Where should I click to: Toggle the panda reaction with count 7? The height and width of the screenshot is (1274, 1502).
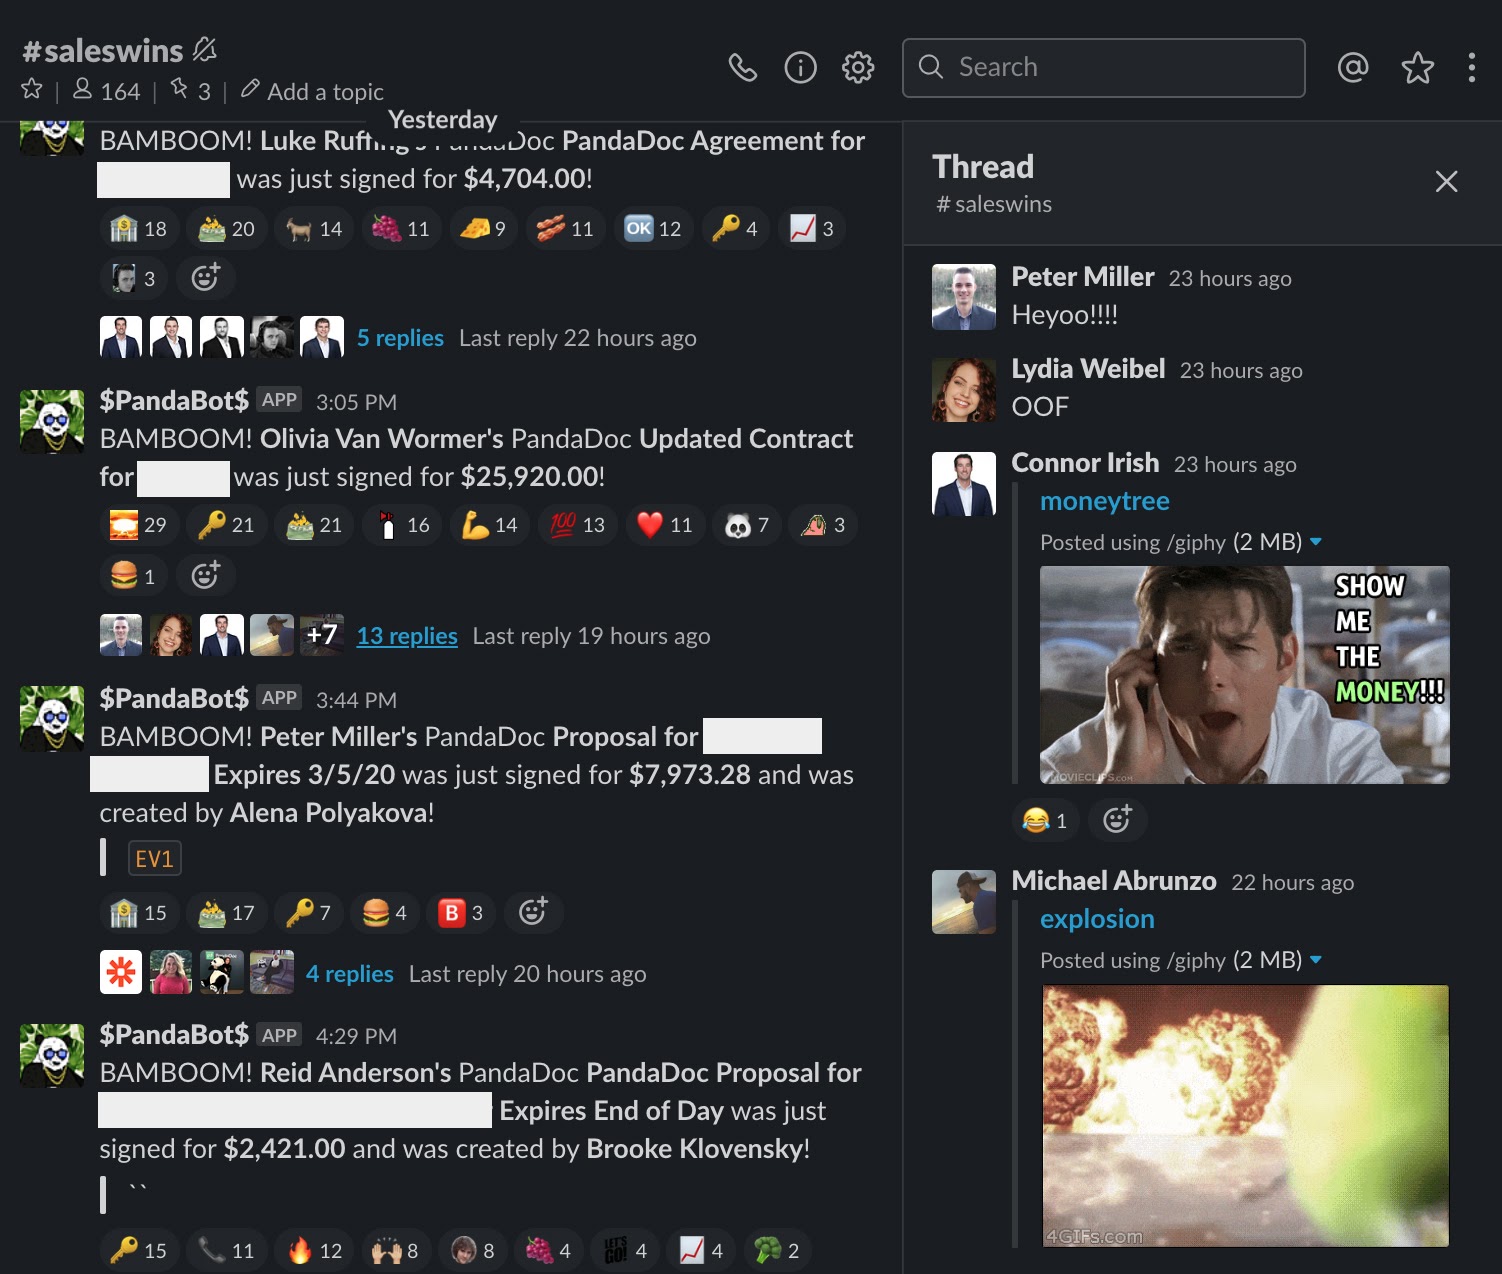[746, 525]
